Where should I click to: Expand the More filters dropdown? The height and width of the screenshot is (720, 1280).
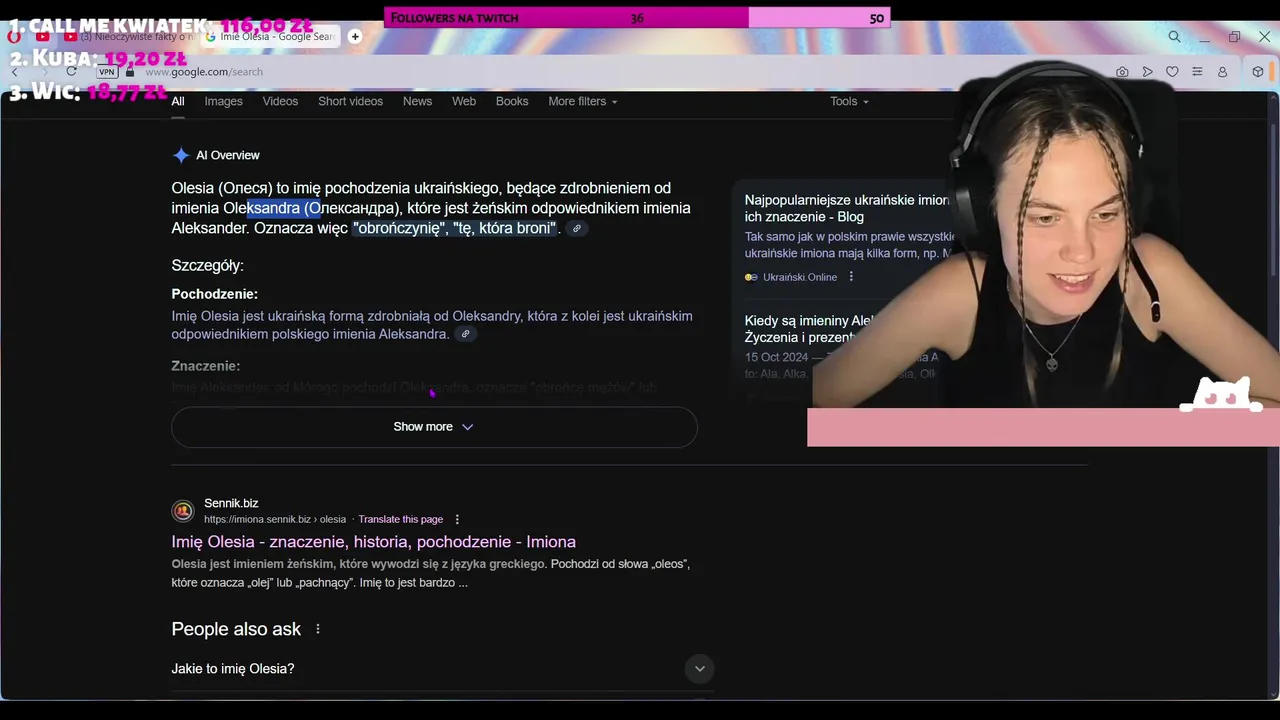(582, 101)
